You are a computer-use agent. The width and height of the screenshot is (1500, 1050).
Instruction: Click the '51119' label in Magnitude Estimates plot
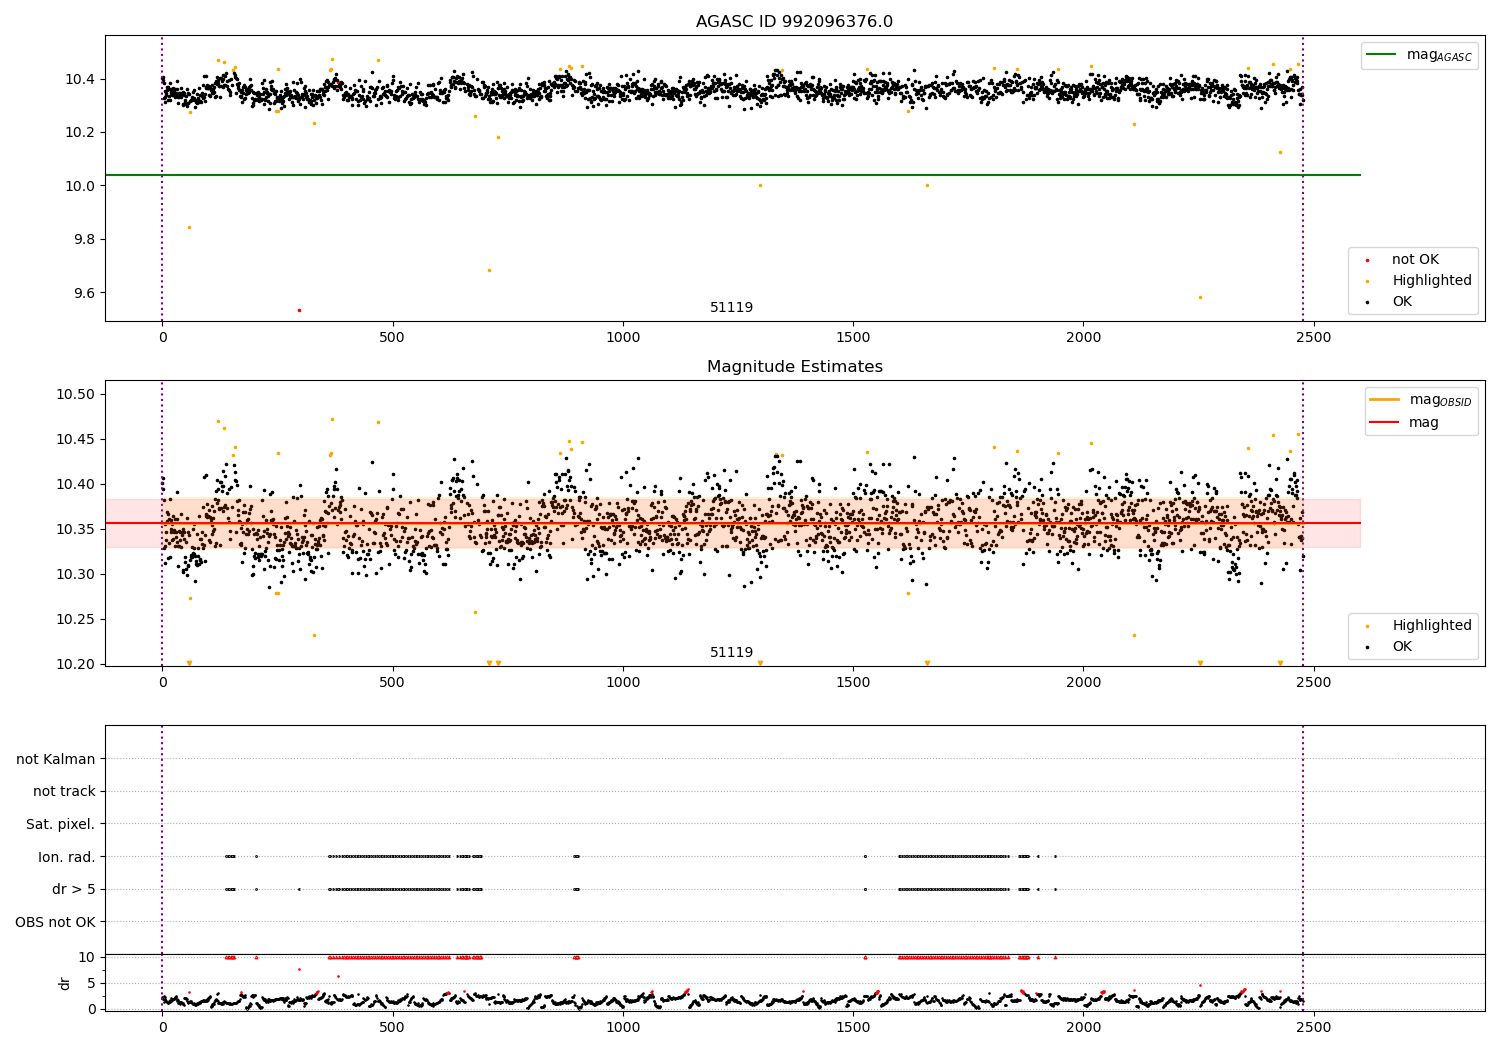pyautogui.click(x=731, y=653)
